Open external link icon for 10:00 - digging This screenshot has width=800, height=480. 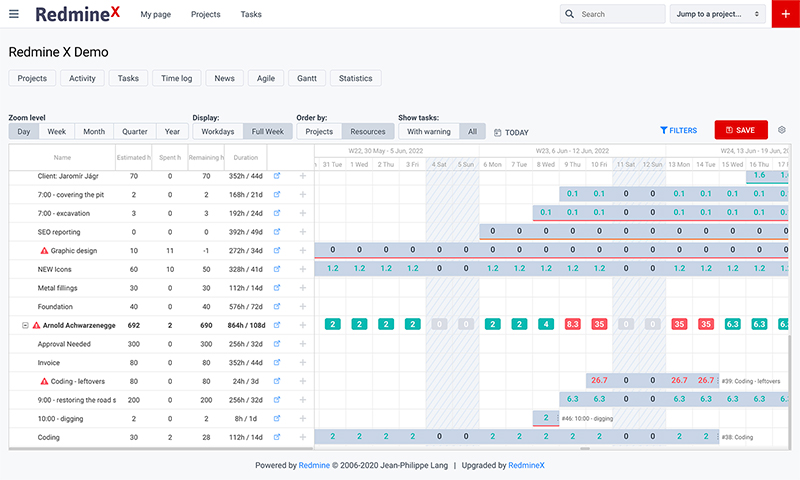click(277, 418)
